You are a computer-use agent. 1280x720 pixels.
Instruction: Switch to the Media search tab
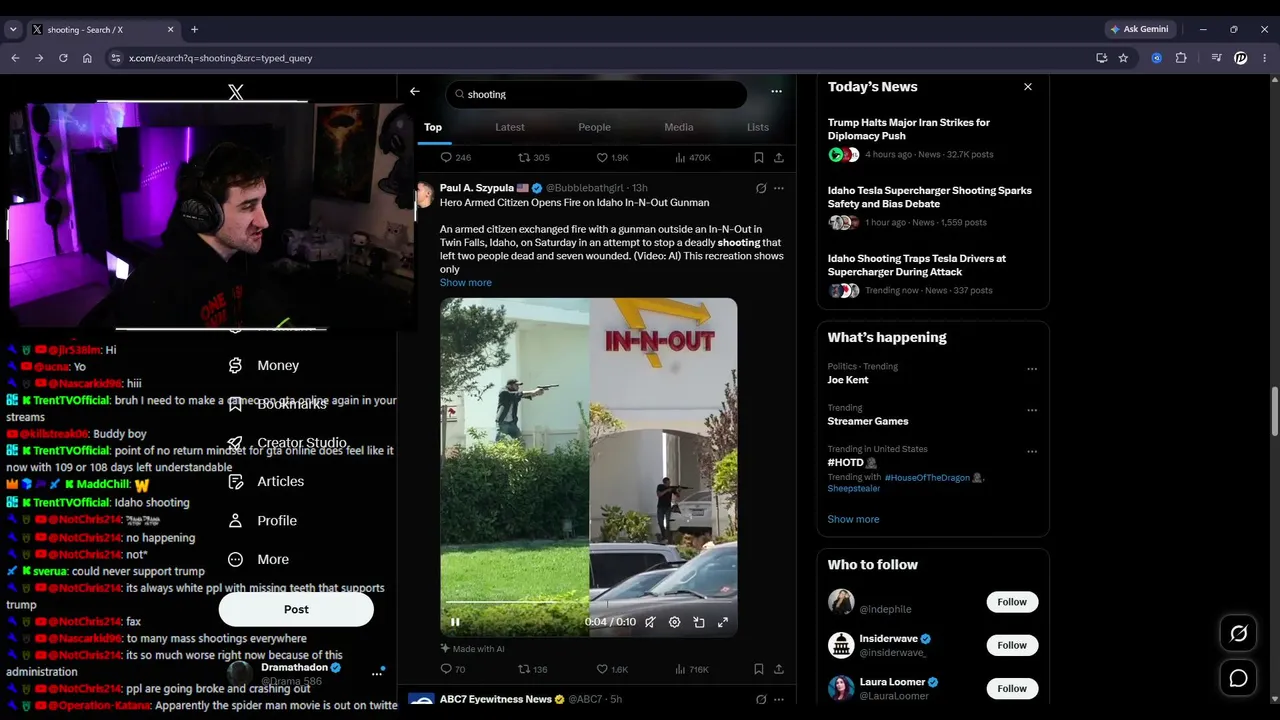[x=679, y=127]
